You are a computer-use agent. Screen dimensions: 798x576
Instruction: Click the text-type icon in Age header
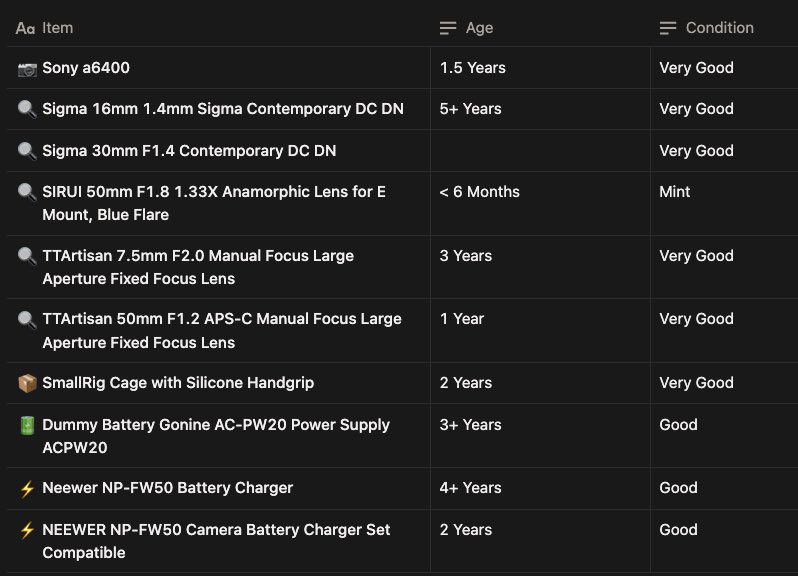click(x=448, y=28)
